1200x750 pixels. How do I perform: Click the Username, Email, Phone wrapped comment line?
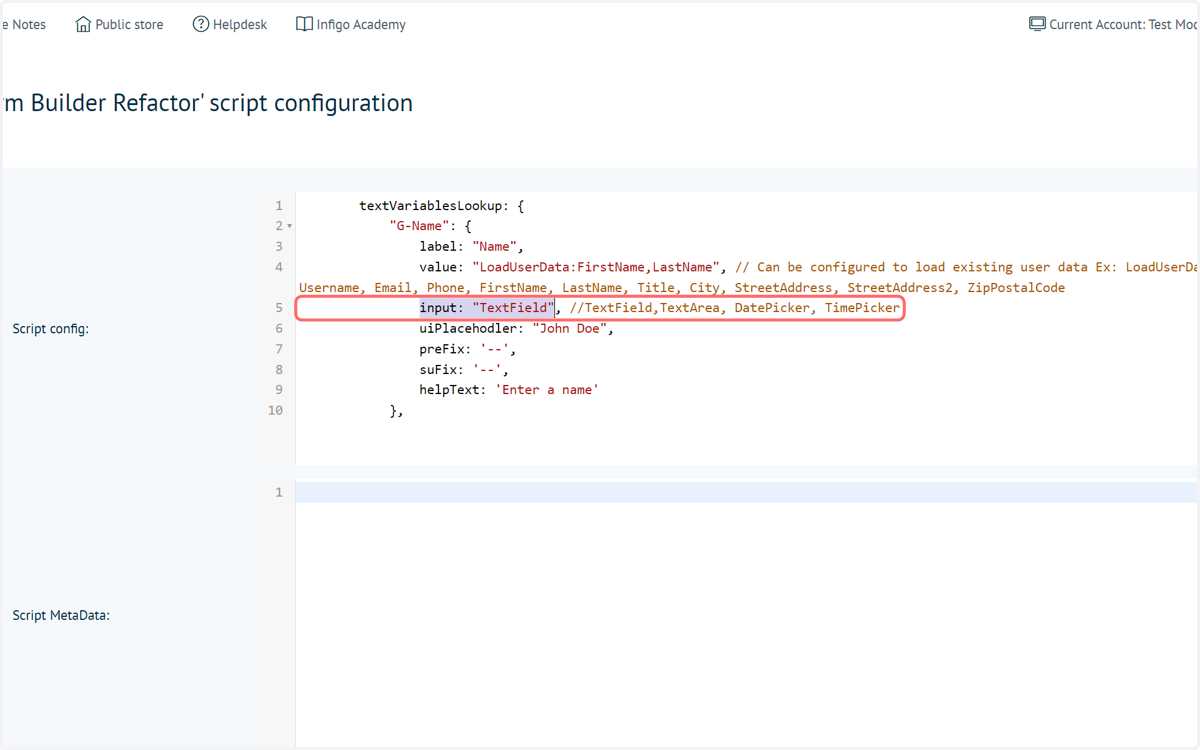[x=682, y=287]
